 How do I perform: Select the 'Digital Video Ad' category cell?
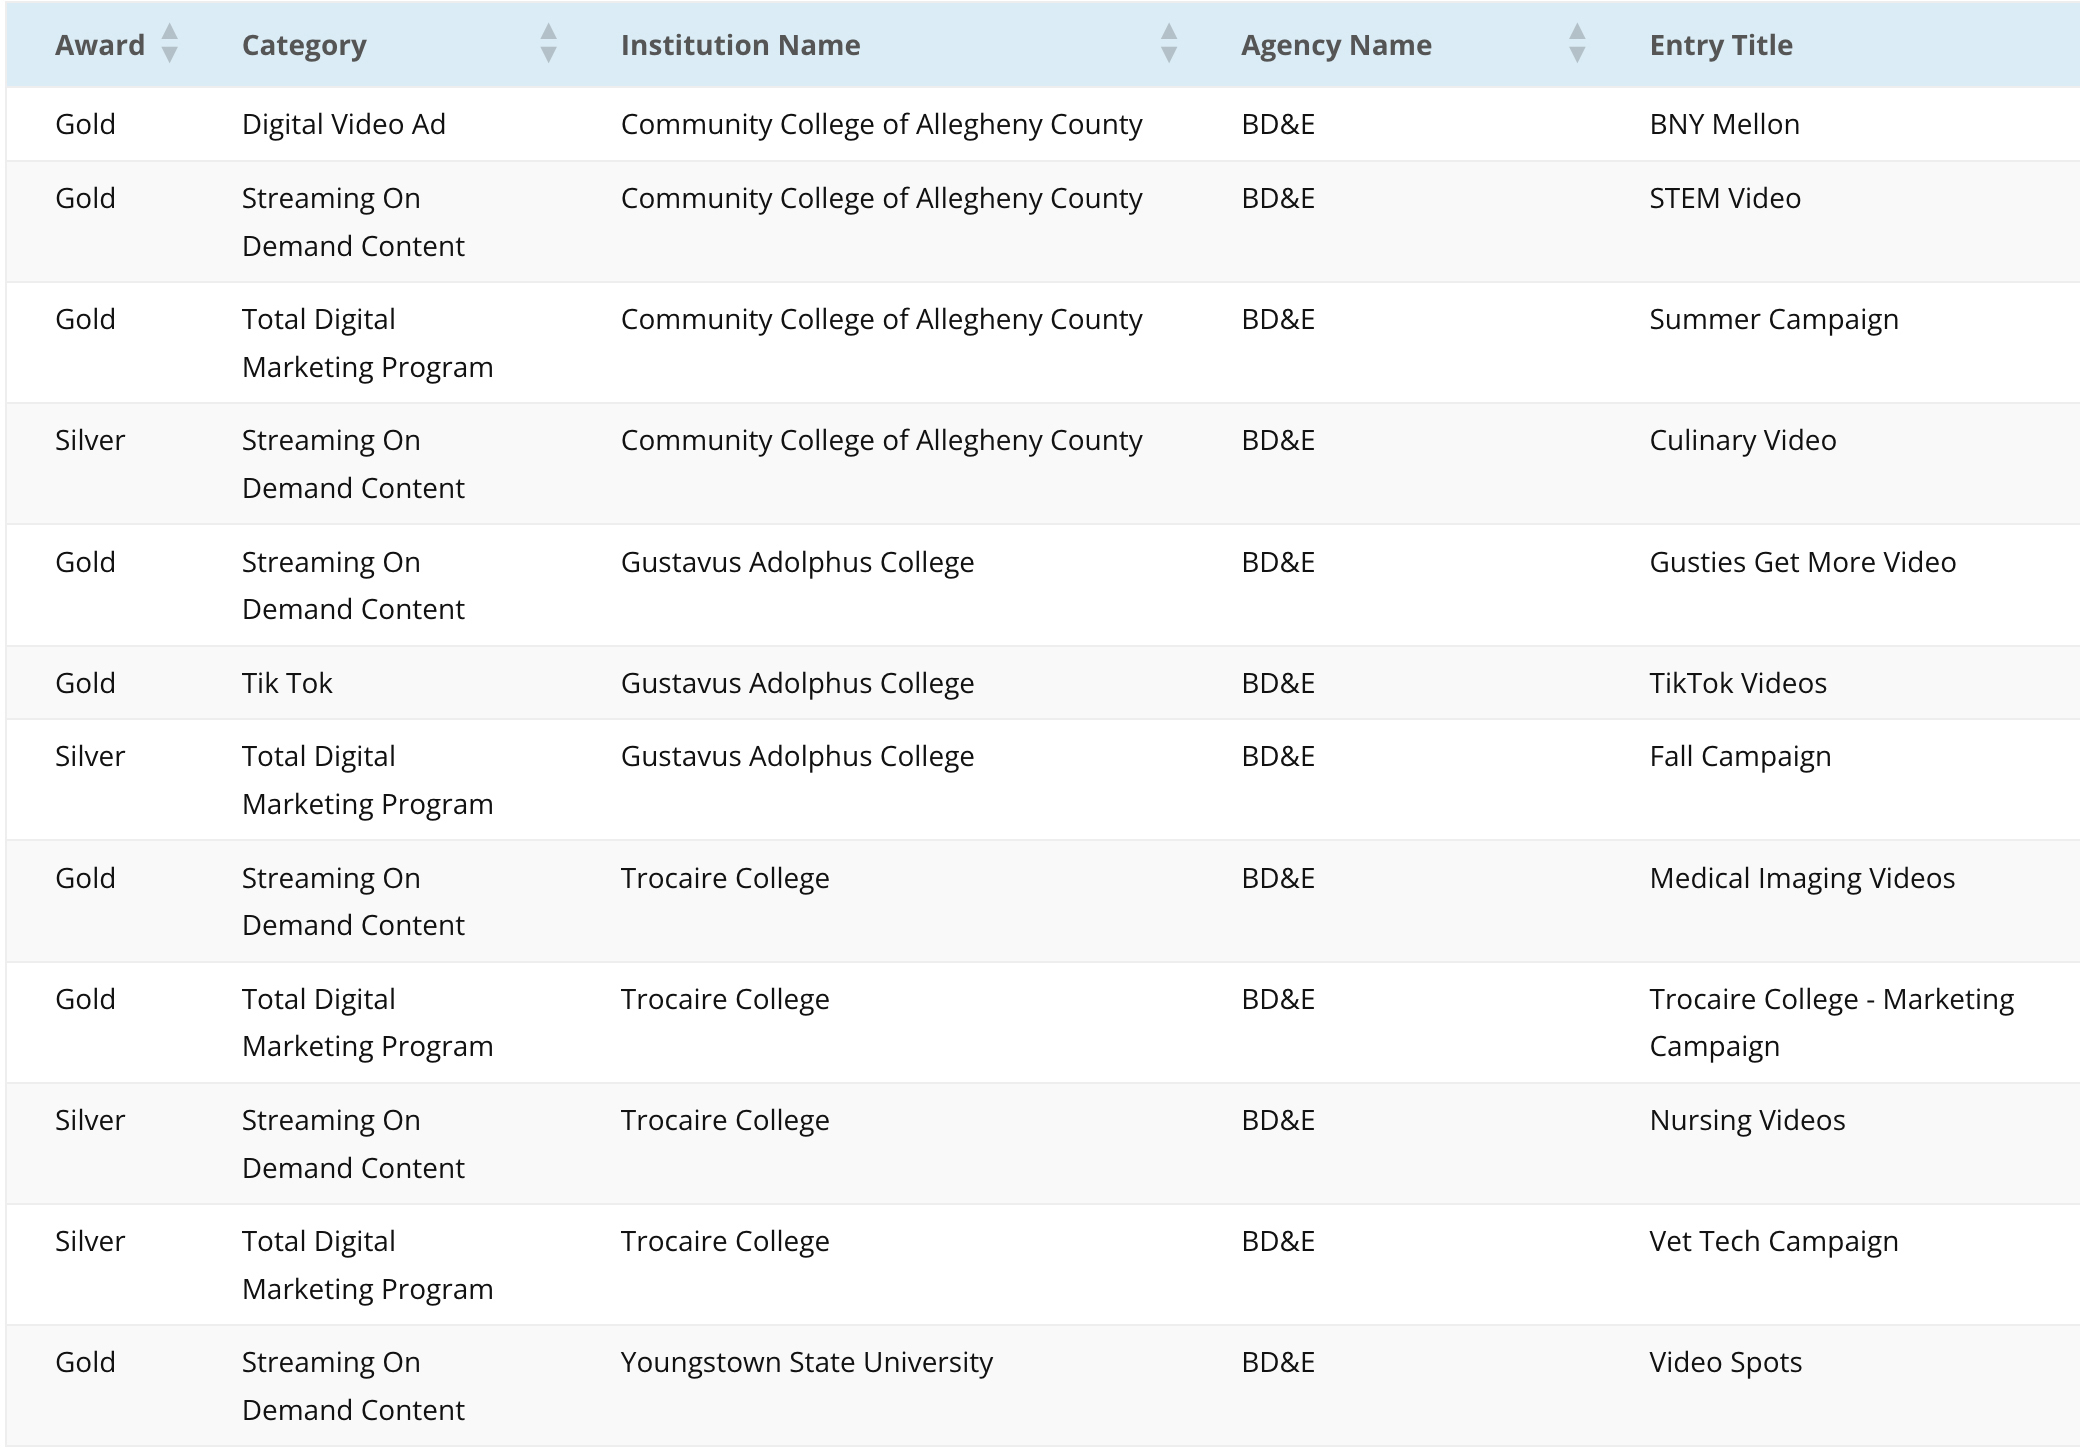(344, 124)
